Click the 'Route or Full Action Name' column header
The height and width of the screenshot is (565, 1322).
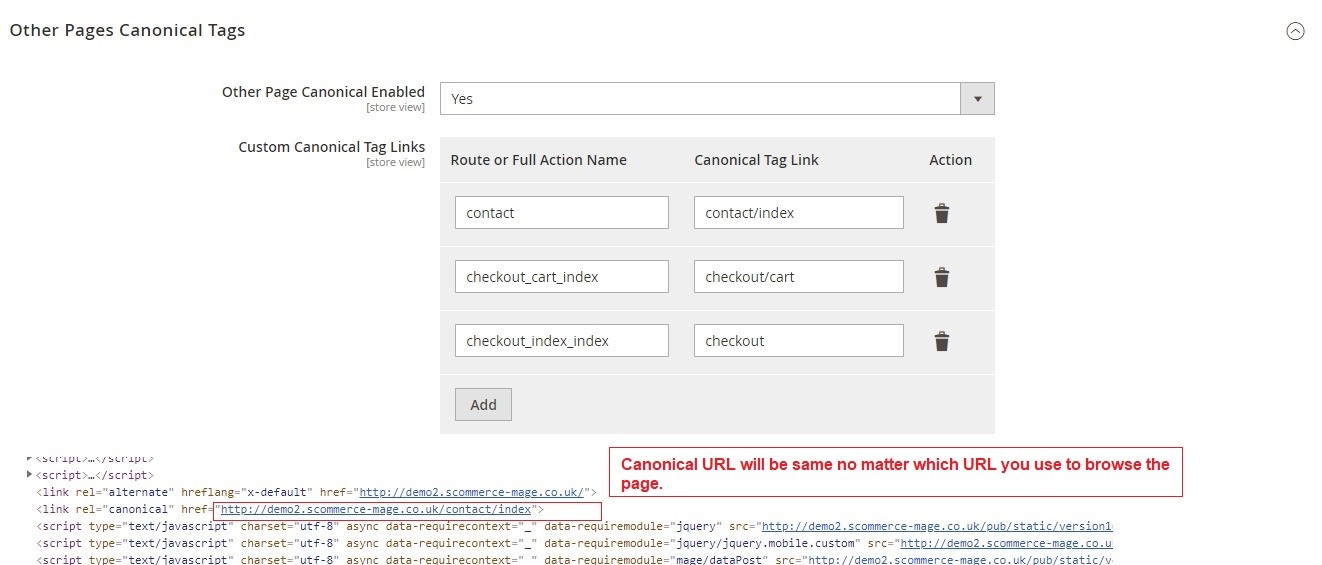coord(538,160)
